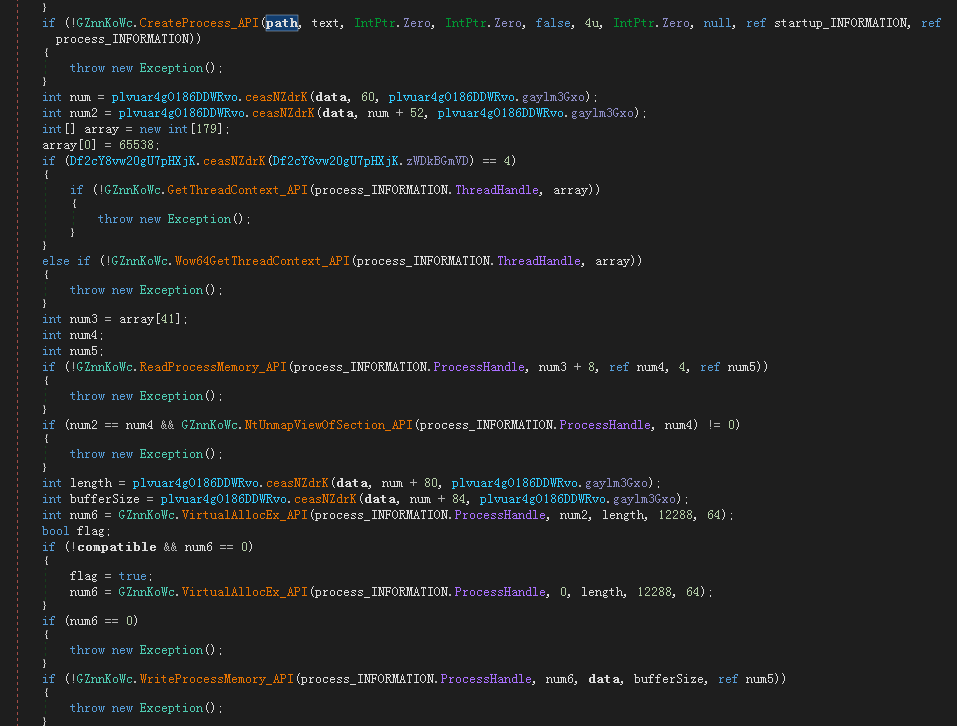Click the 'num2 == num4' comparison
Screen dimensions: 957x726
[112, 425]
